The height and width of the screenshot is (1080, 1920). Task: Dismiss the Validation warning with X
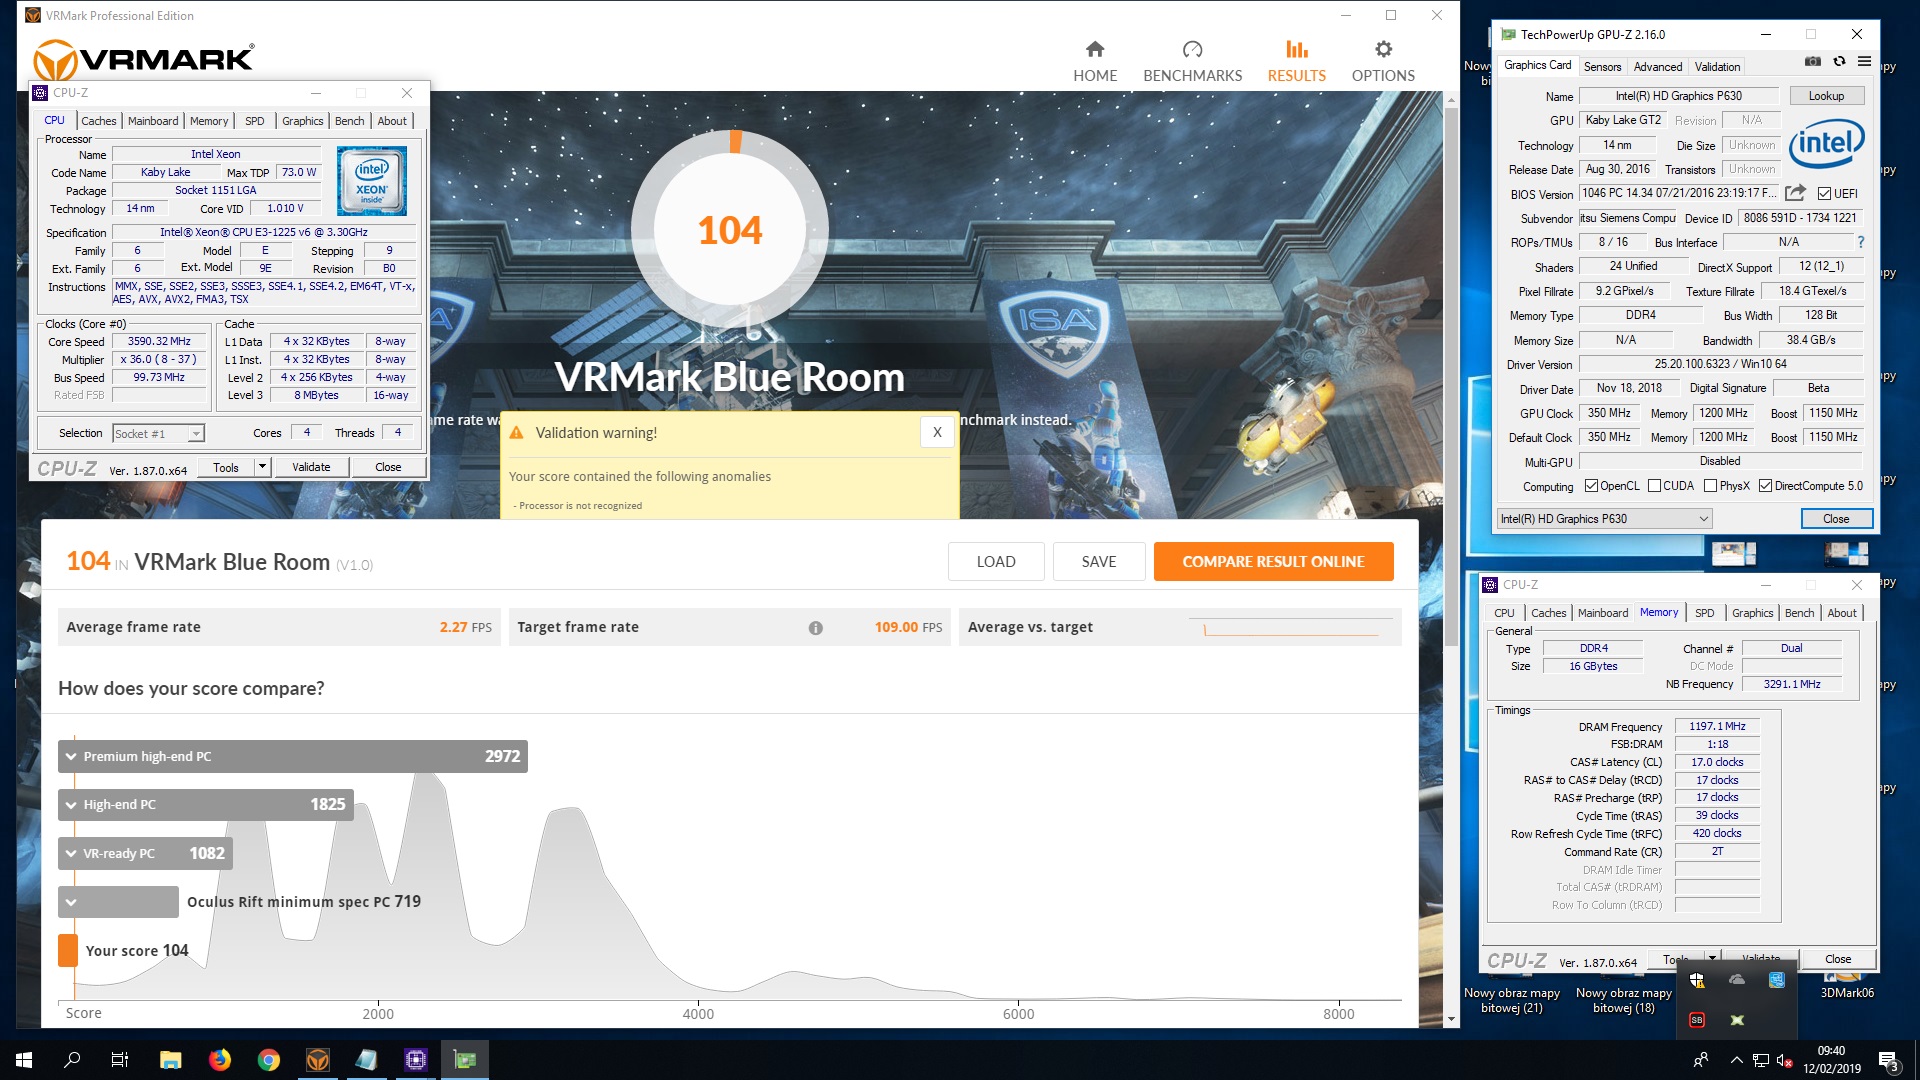[x=937, y=433]
